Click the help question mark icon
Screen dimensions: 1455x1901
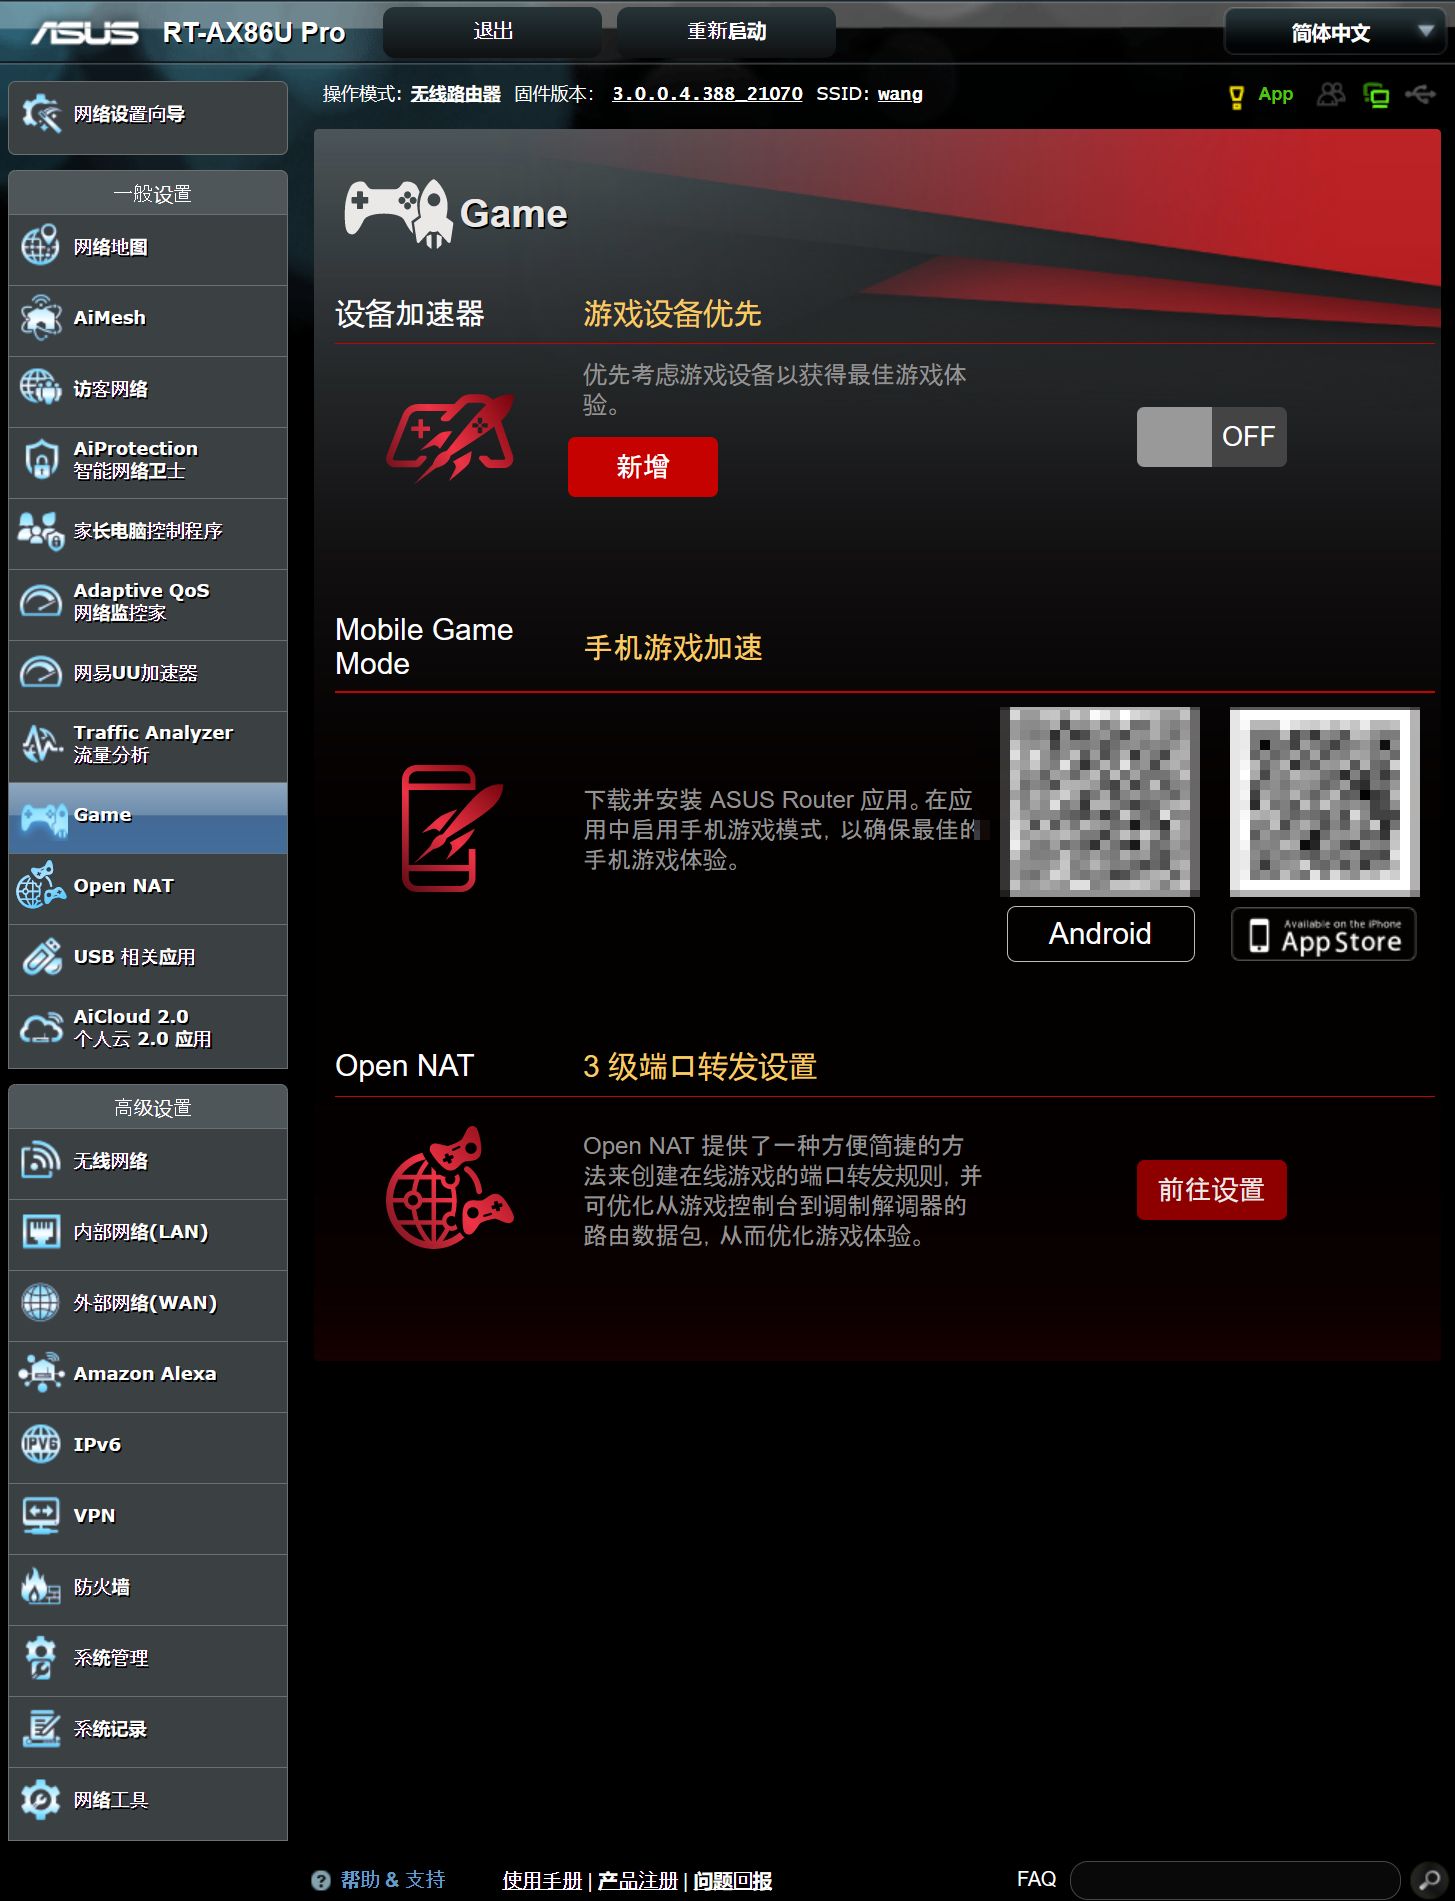[x=321, y=1880]
